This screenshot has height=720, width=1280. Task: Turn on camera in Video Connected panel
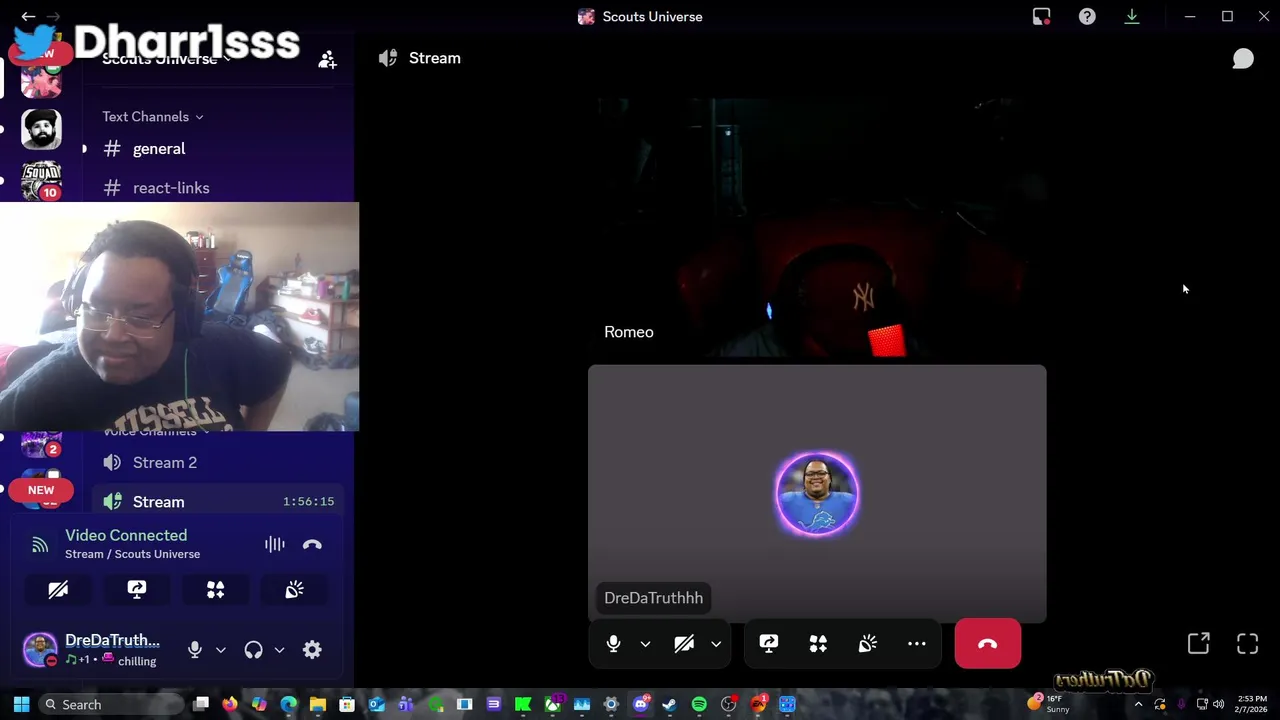point(58,590)
